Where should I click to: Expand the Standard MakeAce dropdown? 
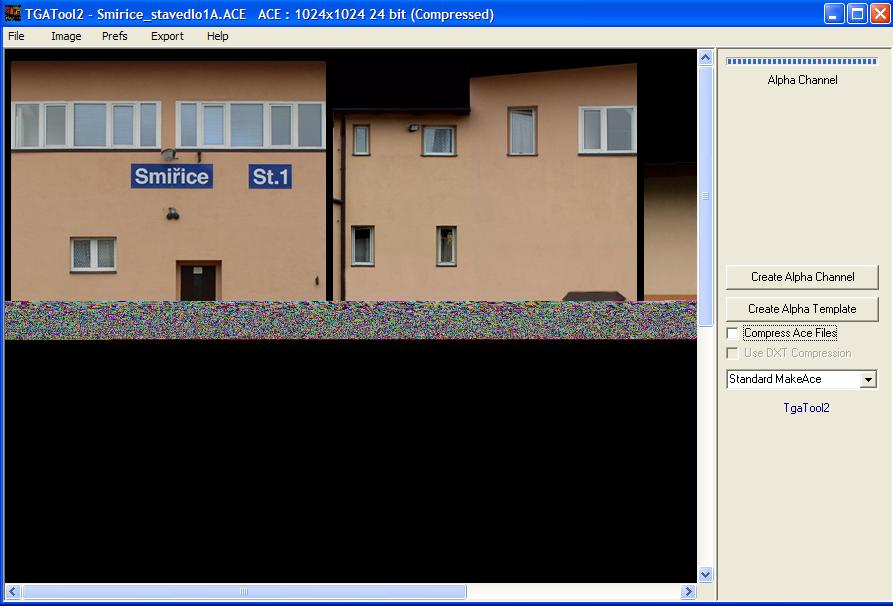[868, 380]
